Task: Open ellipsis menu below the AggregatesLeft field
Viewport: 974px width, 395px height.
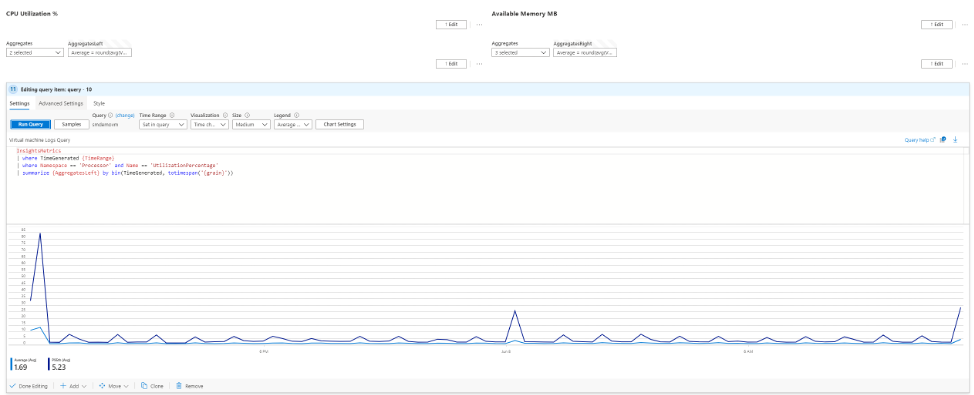Action: pos(479,64)
